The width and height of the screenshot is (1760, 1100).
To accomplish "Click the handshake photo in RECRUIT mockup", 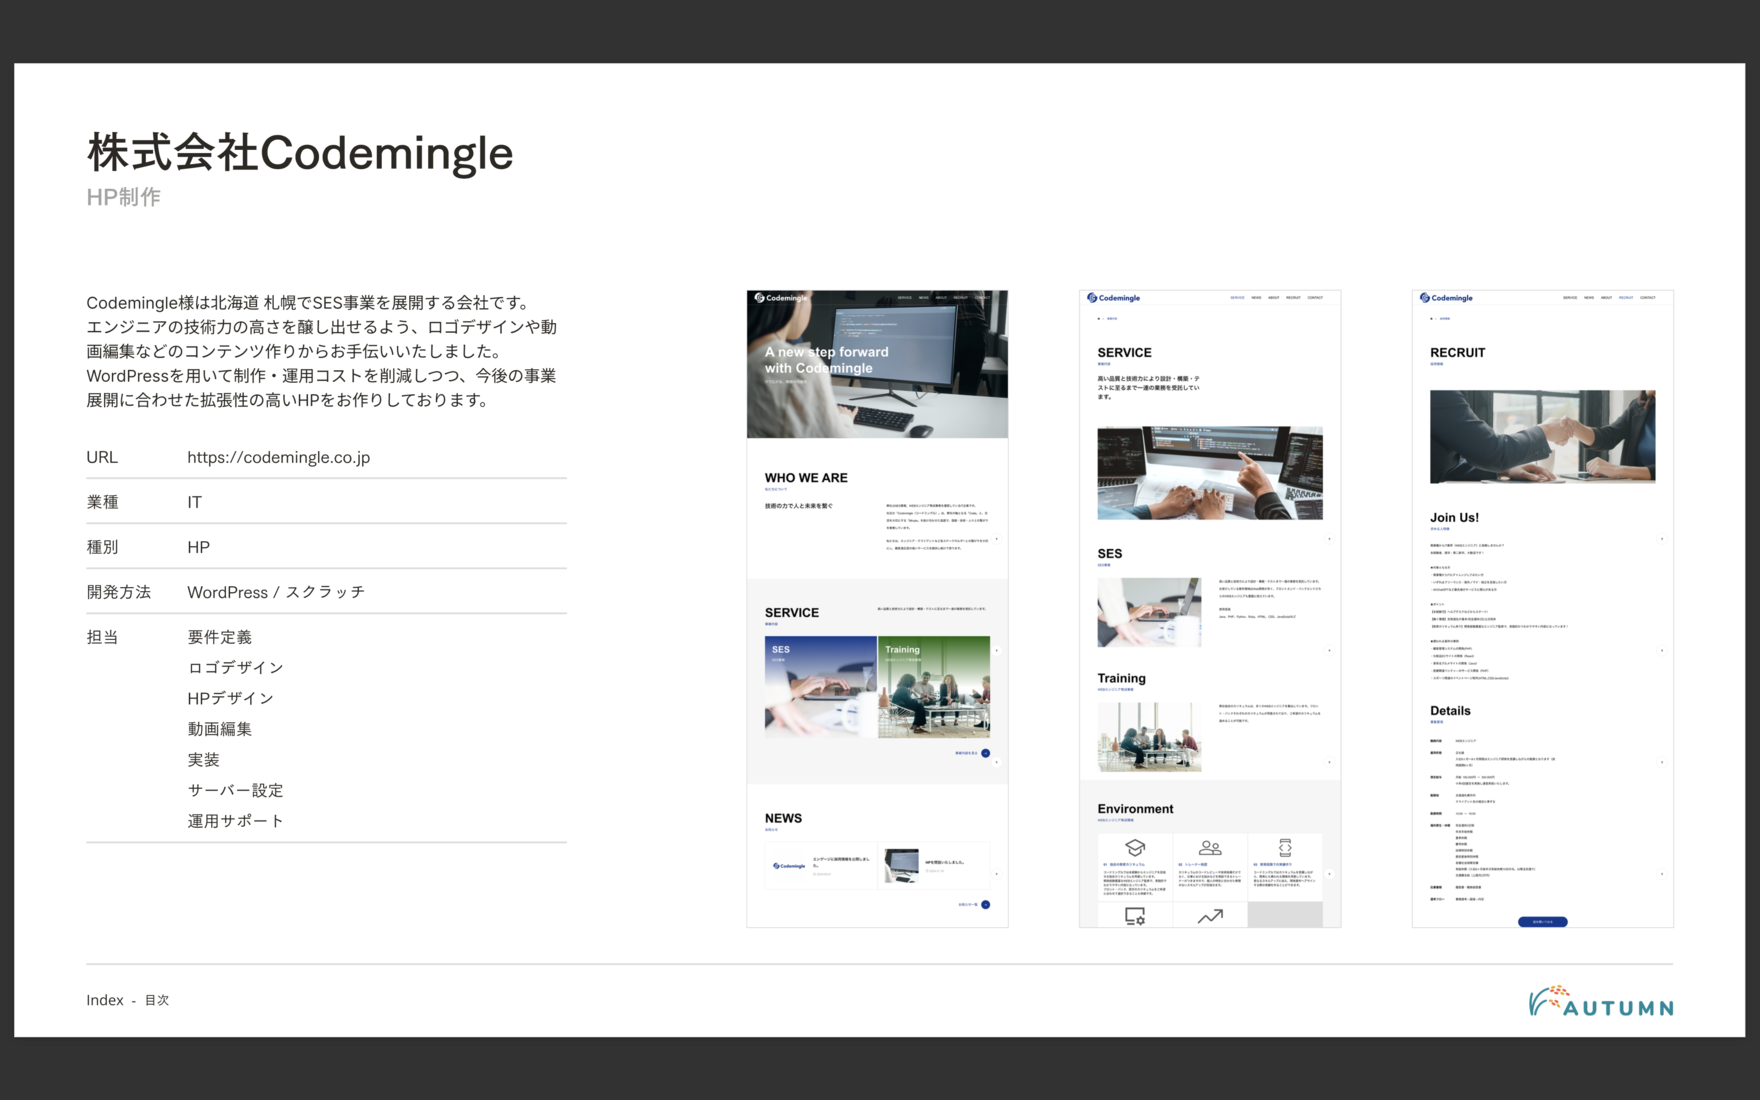I will [1542, 437].
